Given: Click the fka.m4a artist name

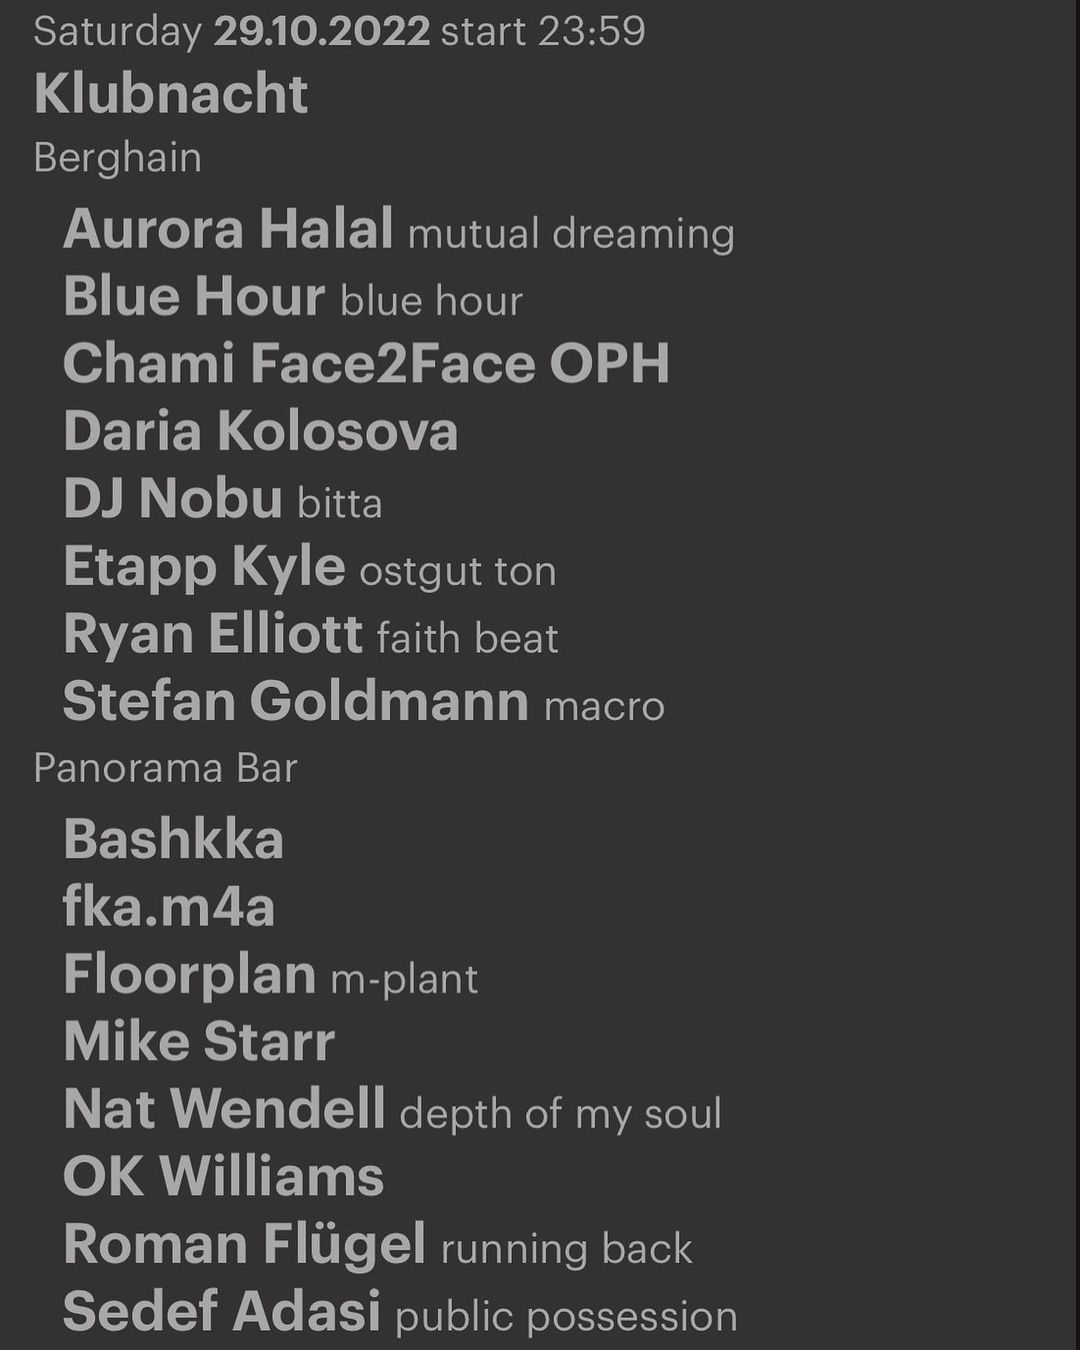Looking at the screenshot, I should pyautogui.click(x=169, y=907).
